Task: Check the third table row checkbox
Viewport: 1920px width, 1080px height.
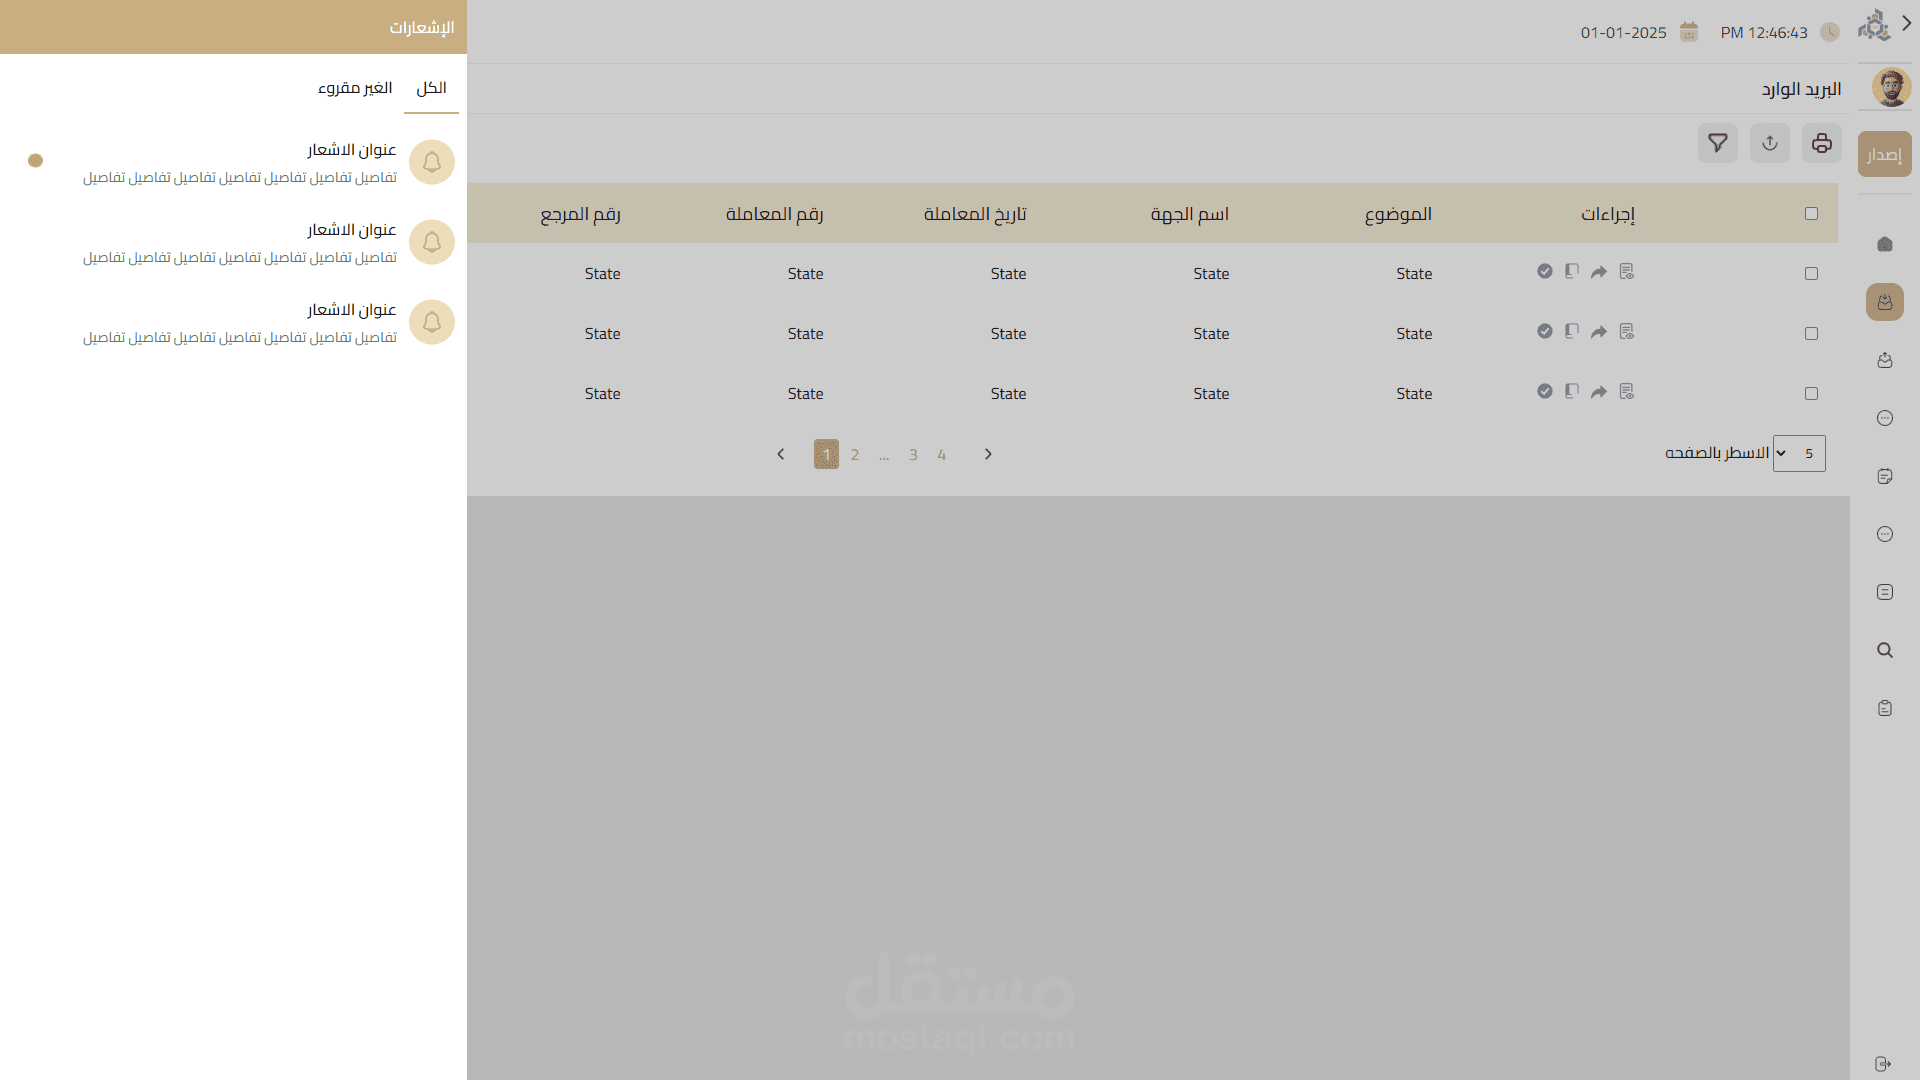Action: point(1811,393)
